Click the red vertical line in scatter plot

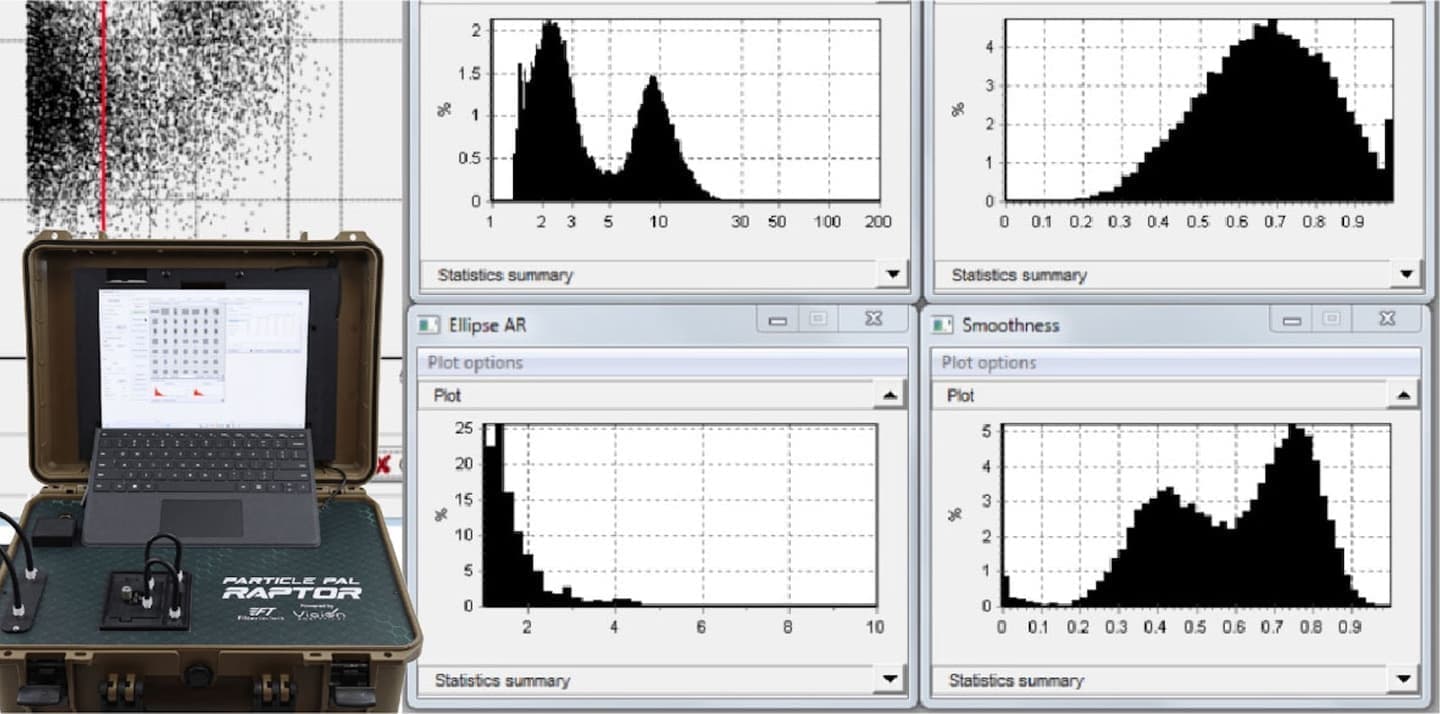click(103, 120)
